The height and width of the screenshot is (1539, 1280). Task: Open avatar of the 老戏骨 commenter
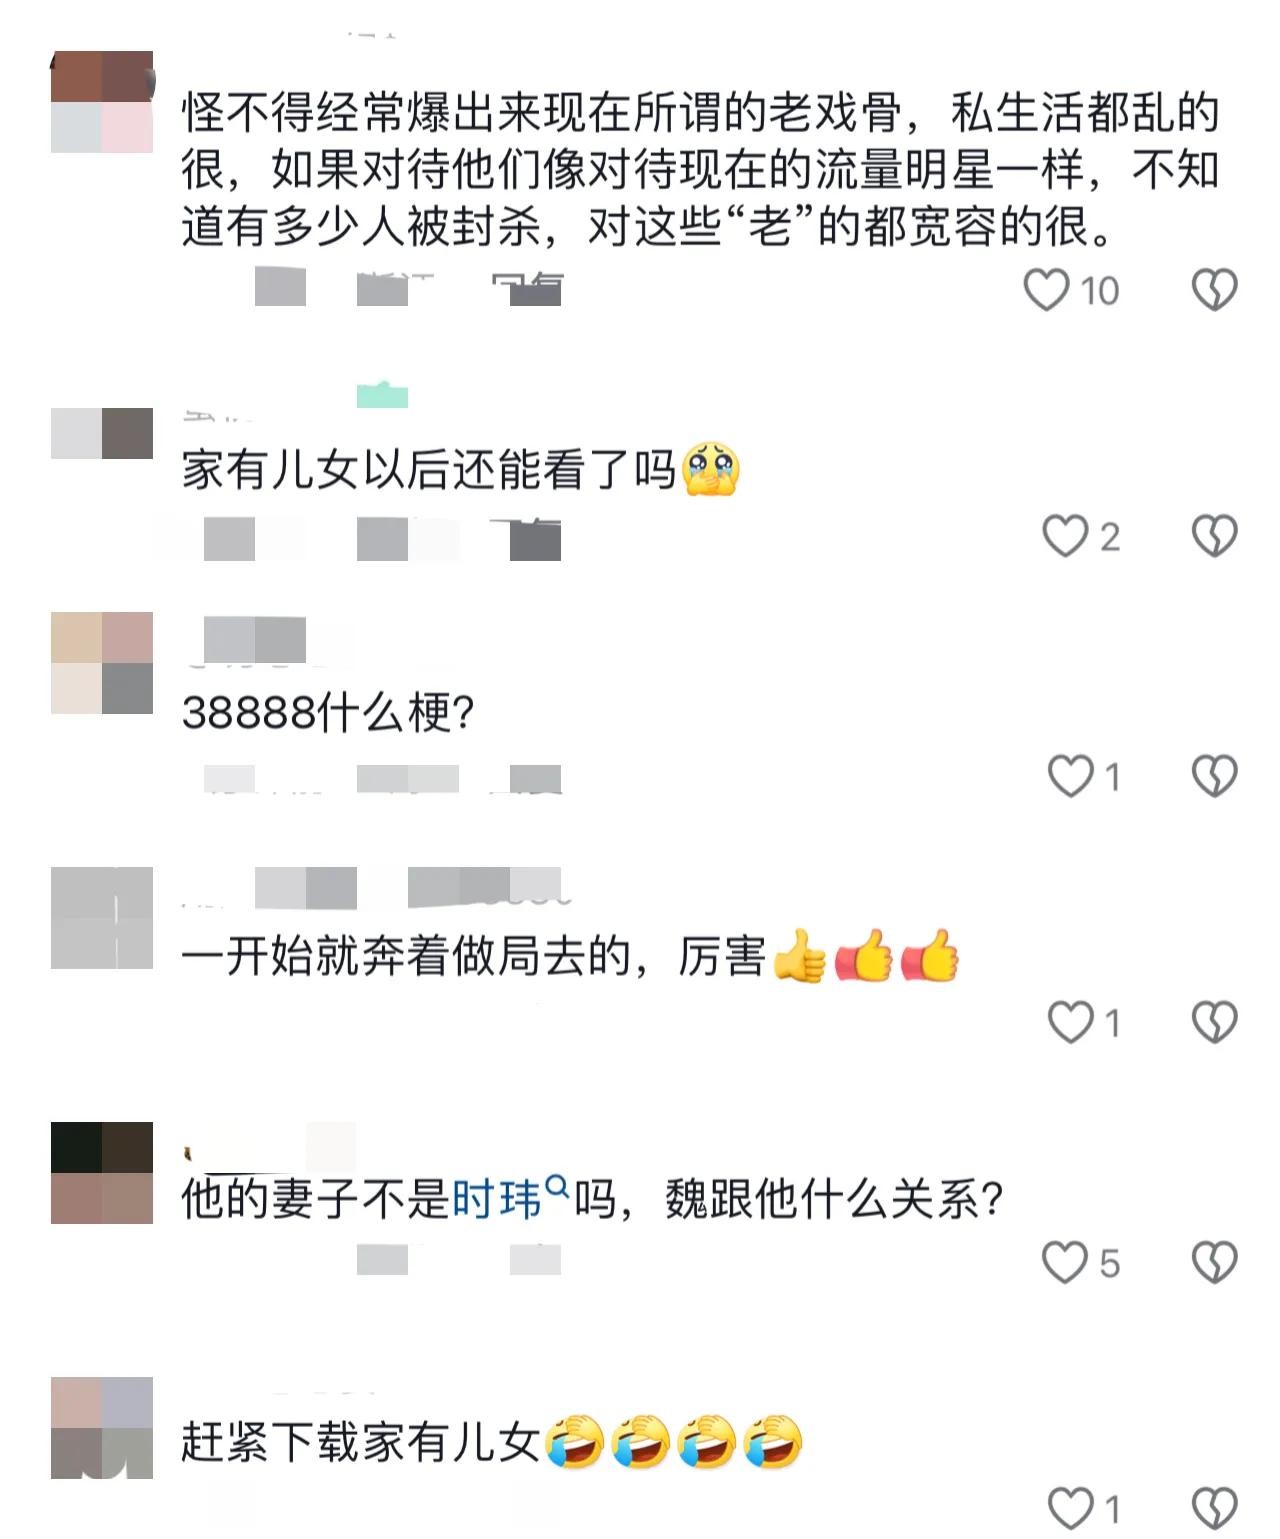point(102,102)
